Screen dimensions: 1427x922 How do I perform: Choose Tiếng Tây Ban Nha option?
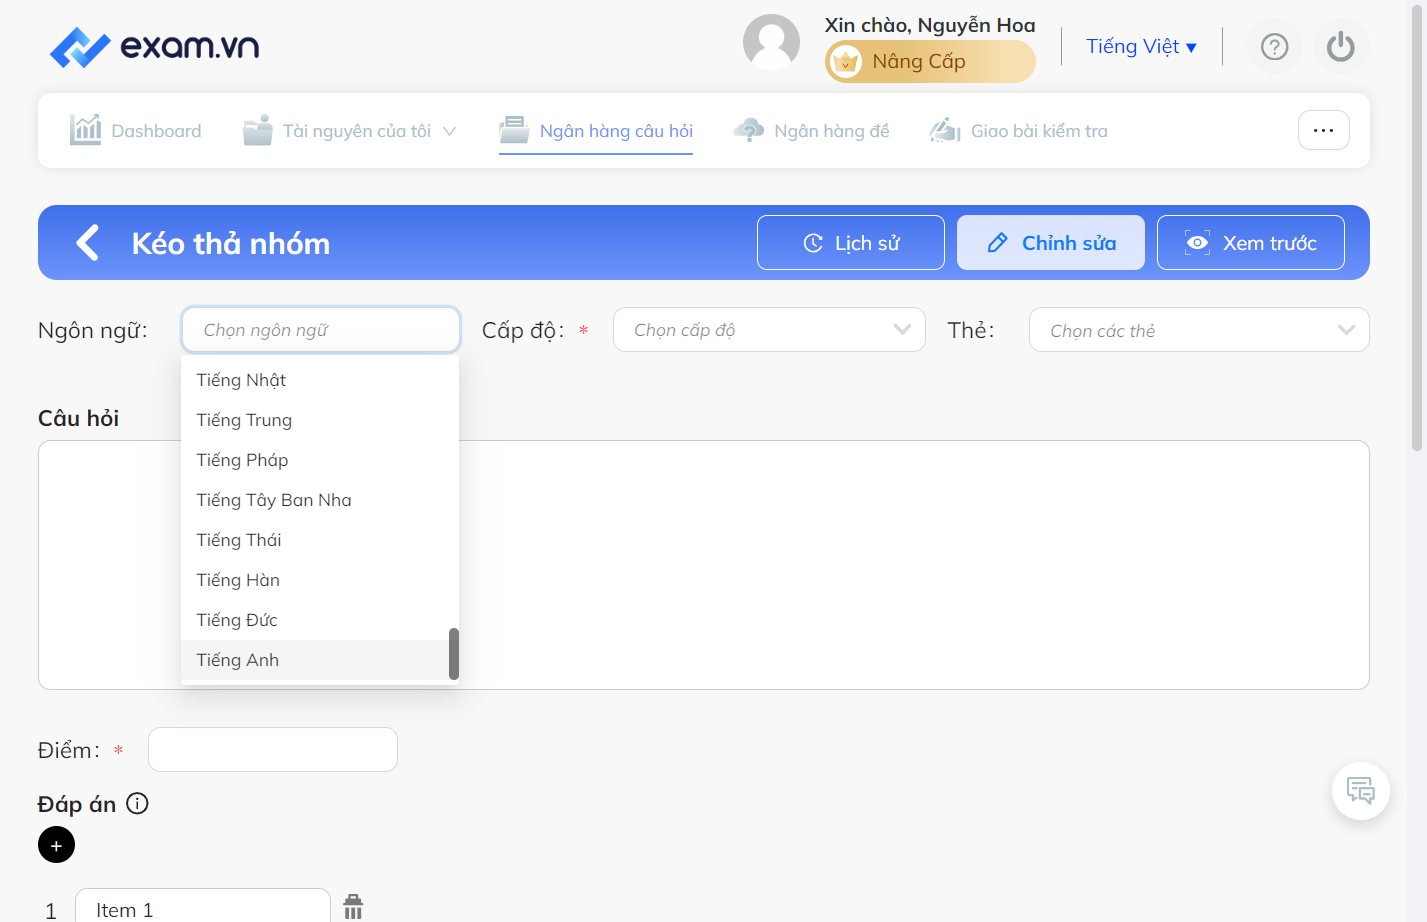click(320, 500)
